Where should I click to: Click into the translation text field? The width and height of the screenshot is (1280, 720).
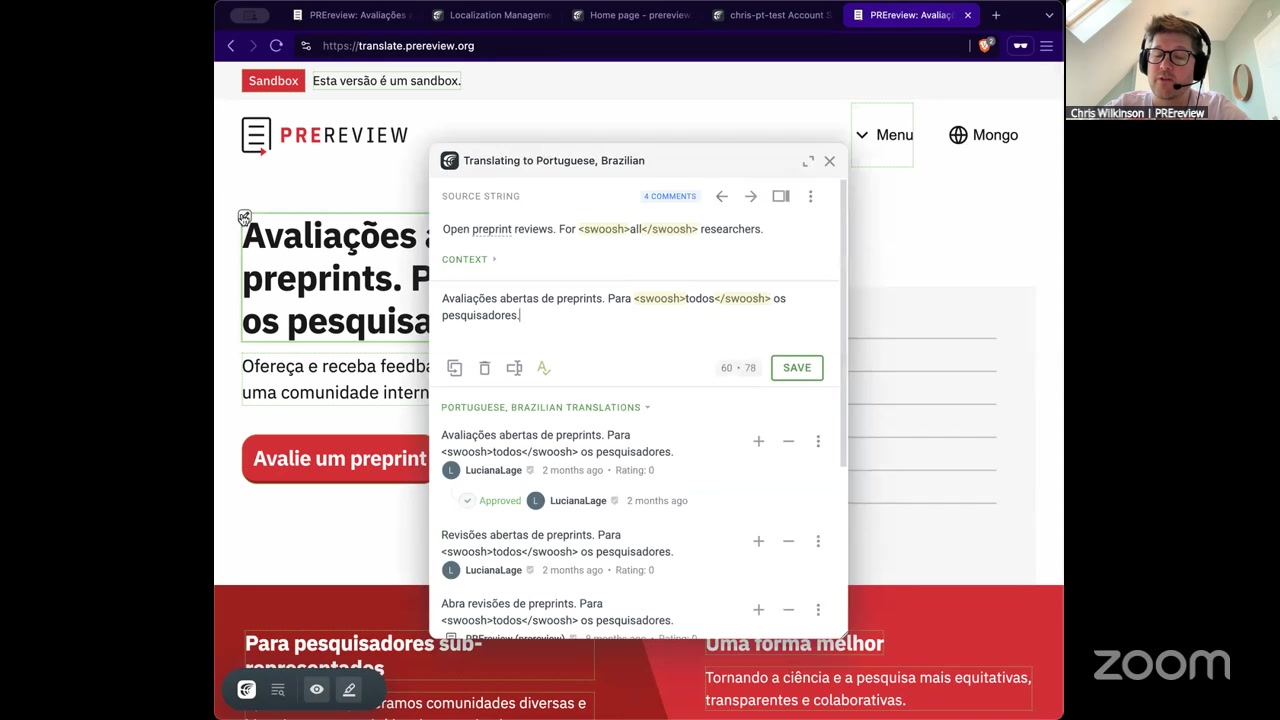(630, 315)
